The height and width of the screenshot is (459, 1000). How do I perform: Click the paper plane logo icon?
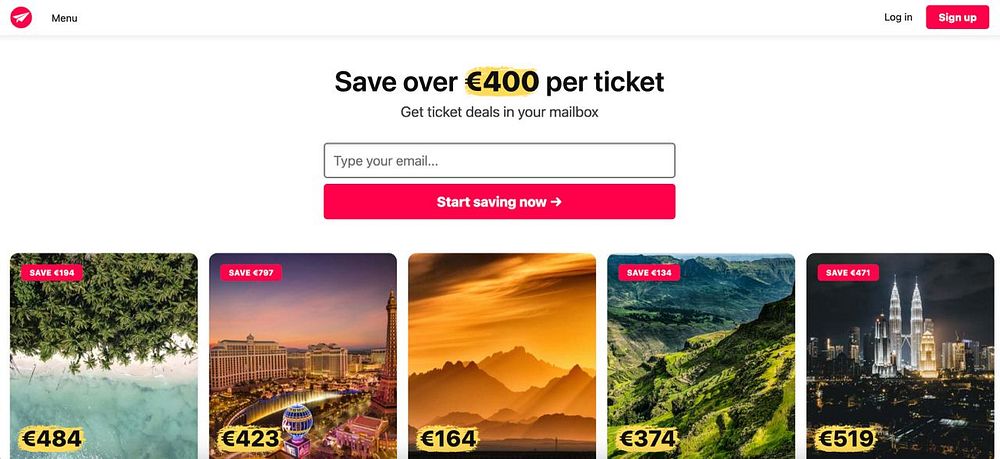(x=21, y=18)
